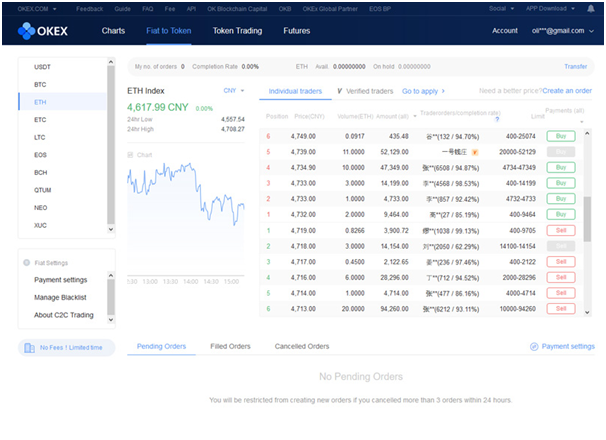Open the Fiat to Token tab

pyautogui.click(x=169, y=31)
